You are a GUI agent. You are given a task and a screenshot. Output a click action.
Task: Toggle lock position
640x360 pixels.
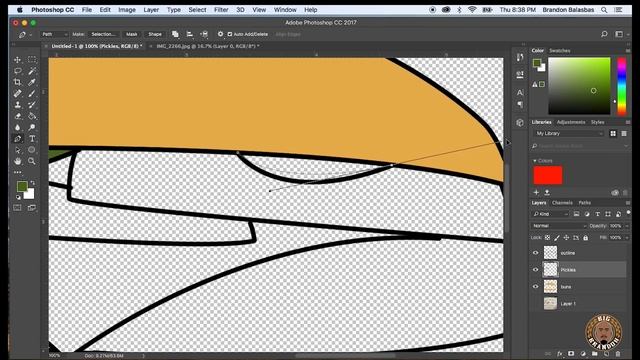(566, 238)
